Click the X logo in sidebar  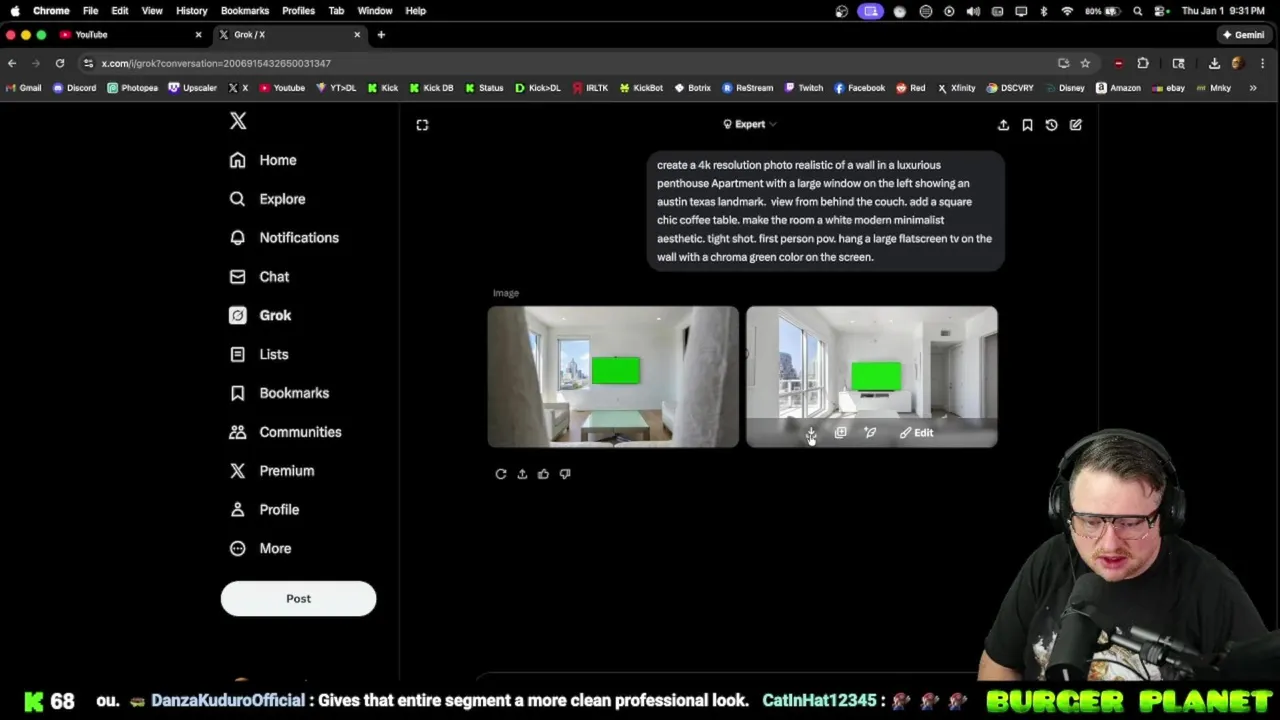pyautogui.click(x=238, y=121)
